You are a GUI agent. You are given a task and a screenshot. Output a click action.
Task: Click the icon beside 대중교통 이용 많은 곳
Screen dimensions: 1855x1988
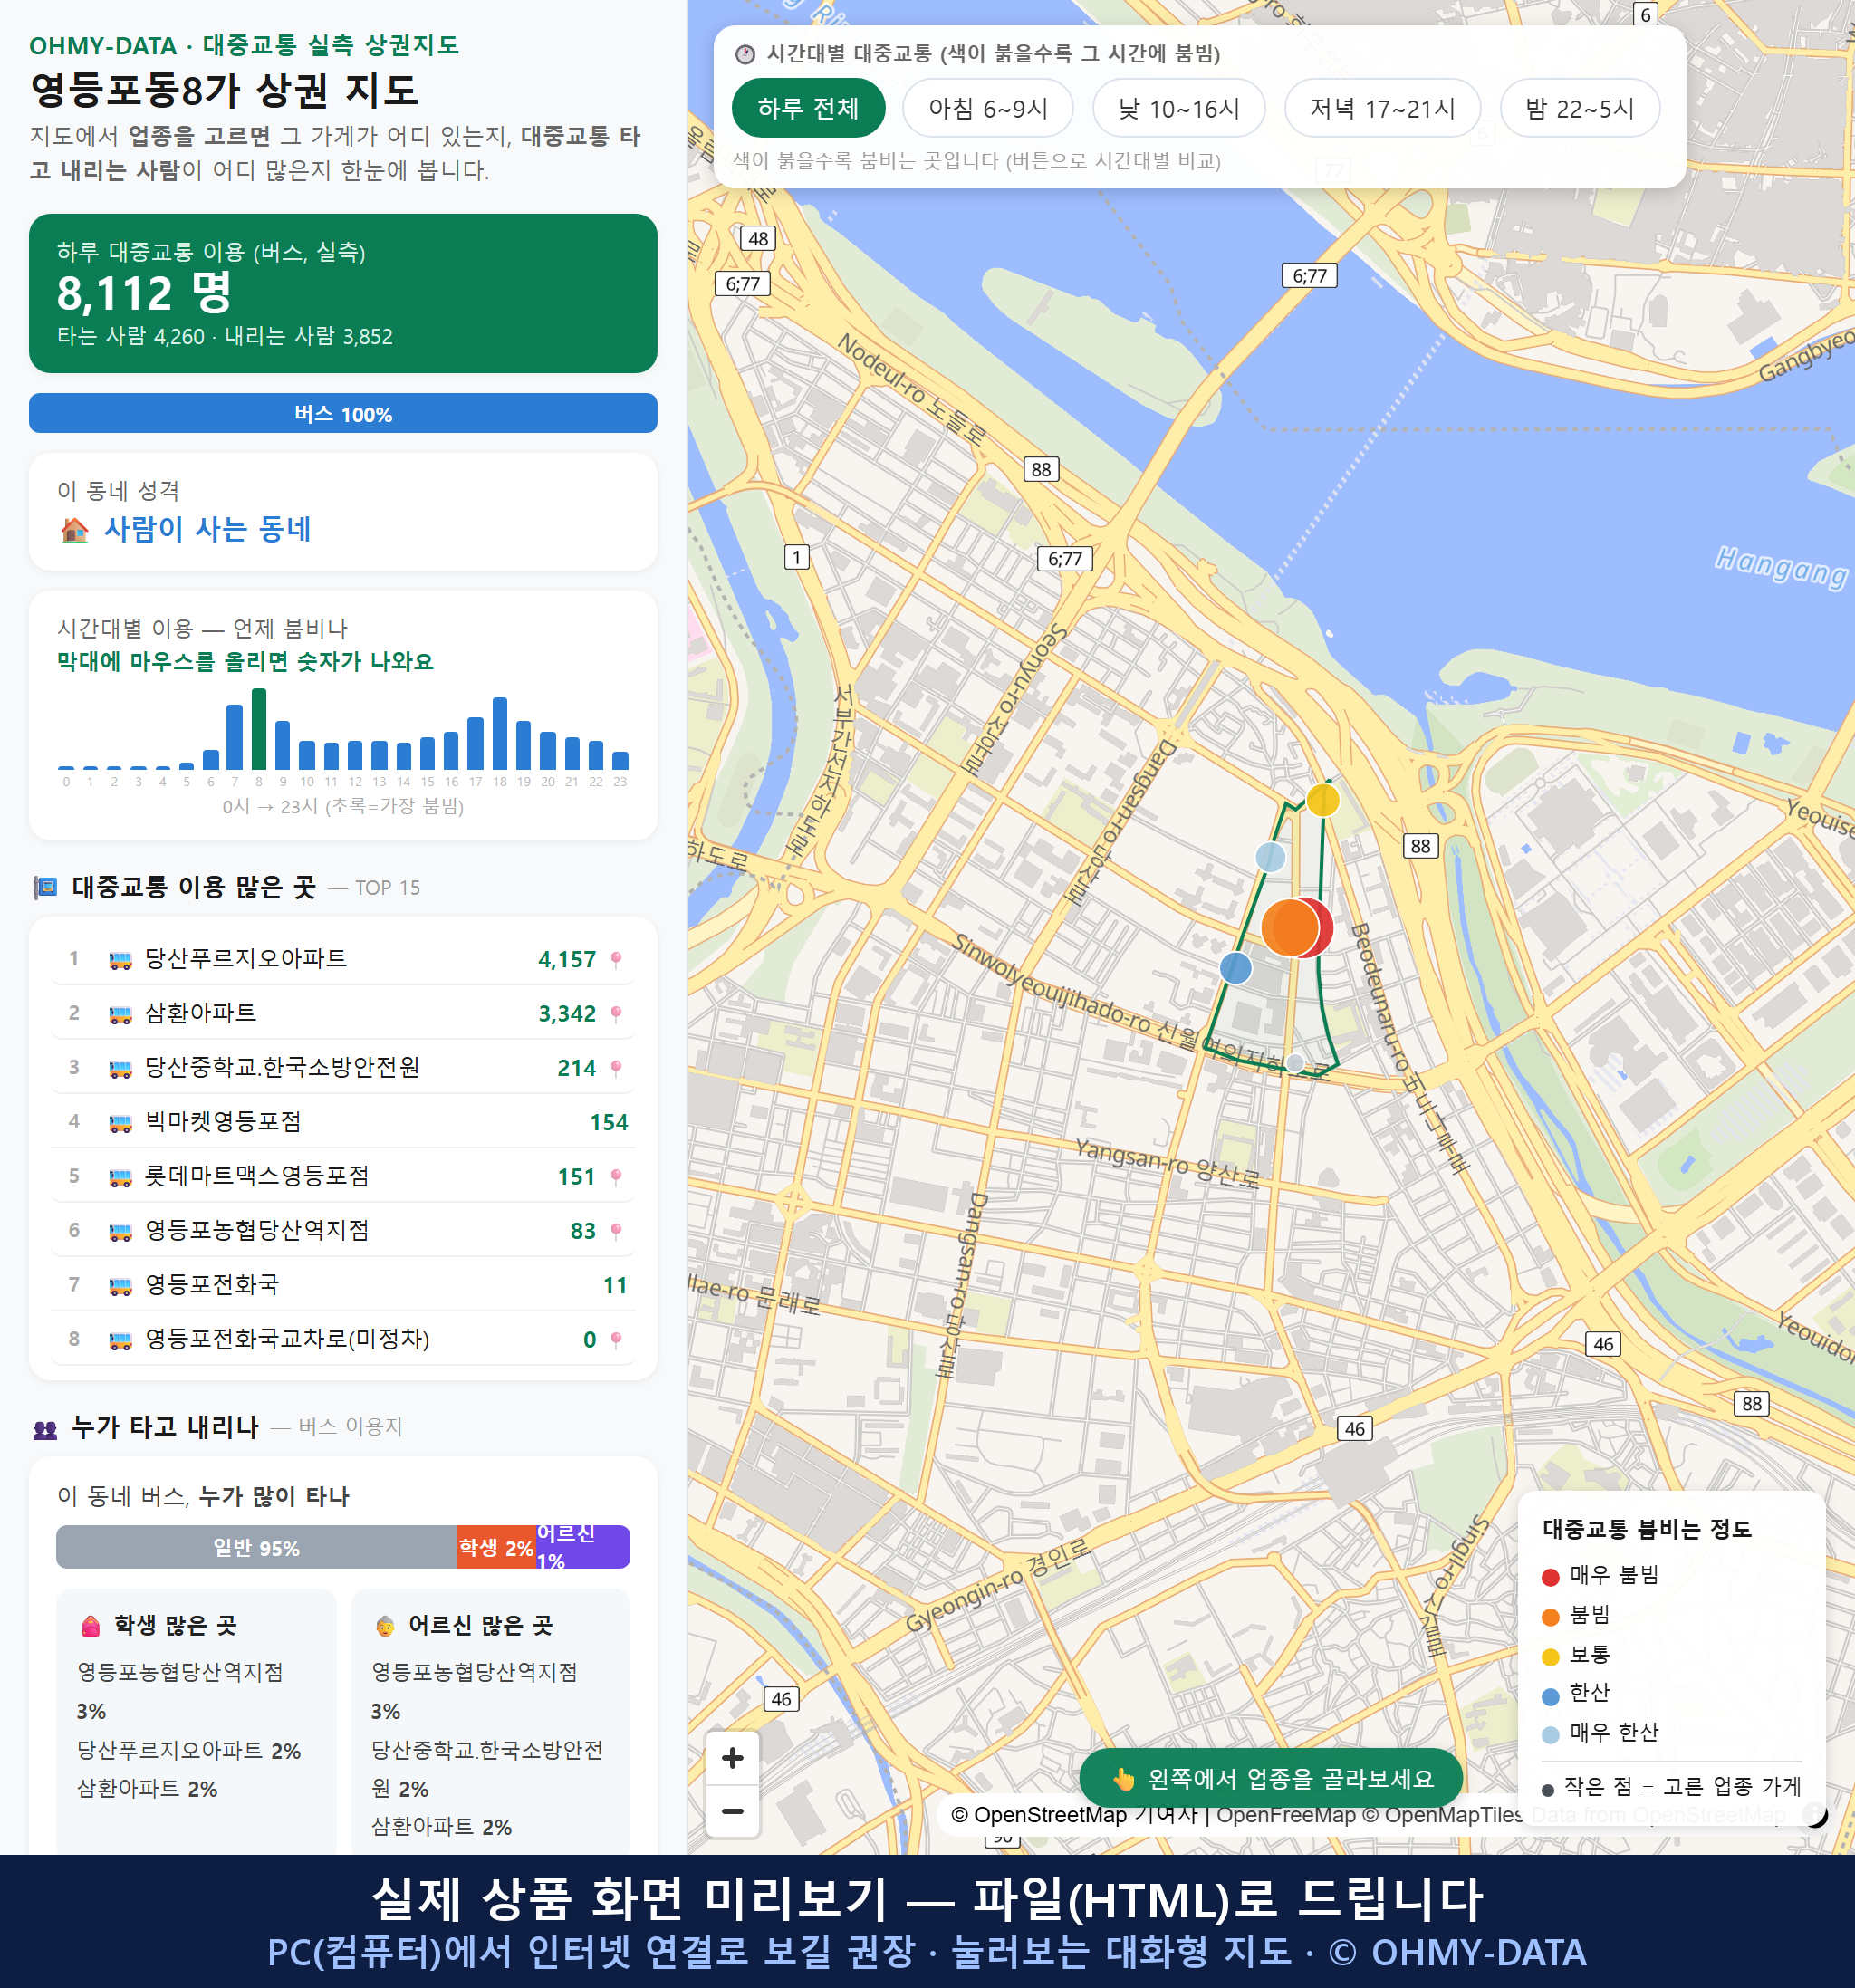(x=45, y=887)
